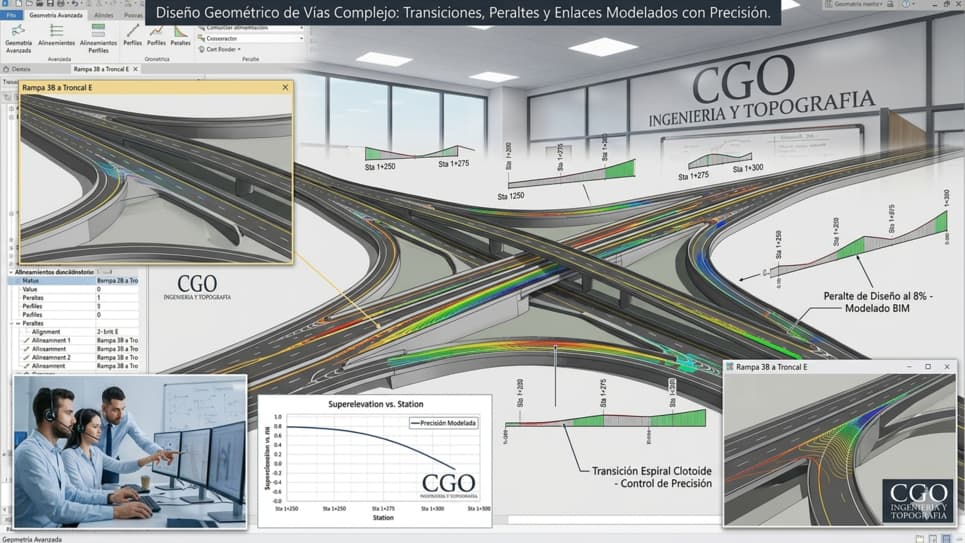This screenshot has height=543, width=965.
Task: Collapse the Alineamientos section in properties panel
Action: tap(10, 272)
